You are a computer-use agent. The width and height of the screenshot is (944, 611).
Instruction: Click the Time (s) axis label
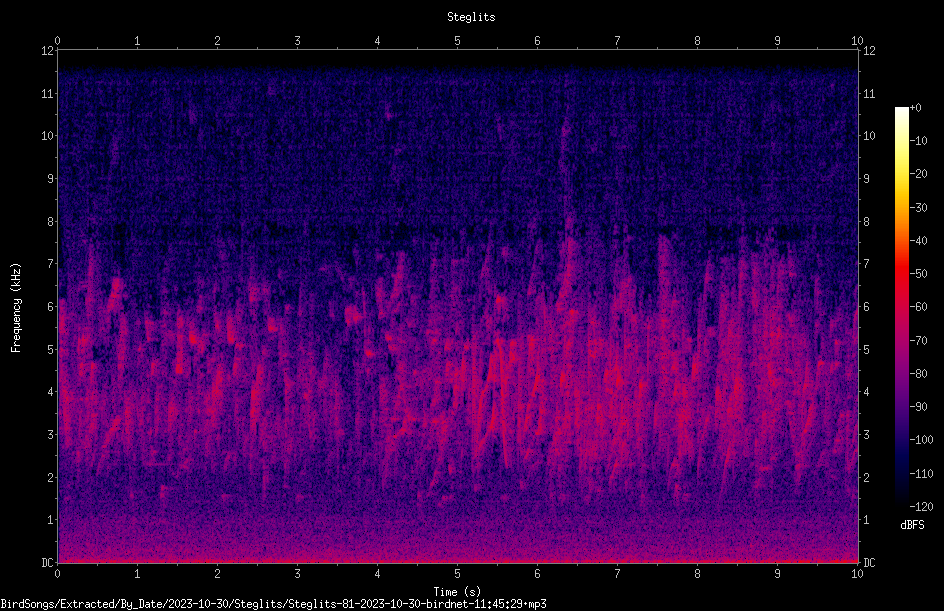[x=457, y=591]
